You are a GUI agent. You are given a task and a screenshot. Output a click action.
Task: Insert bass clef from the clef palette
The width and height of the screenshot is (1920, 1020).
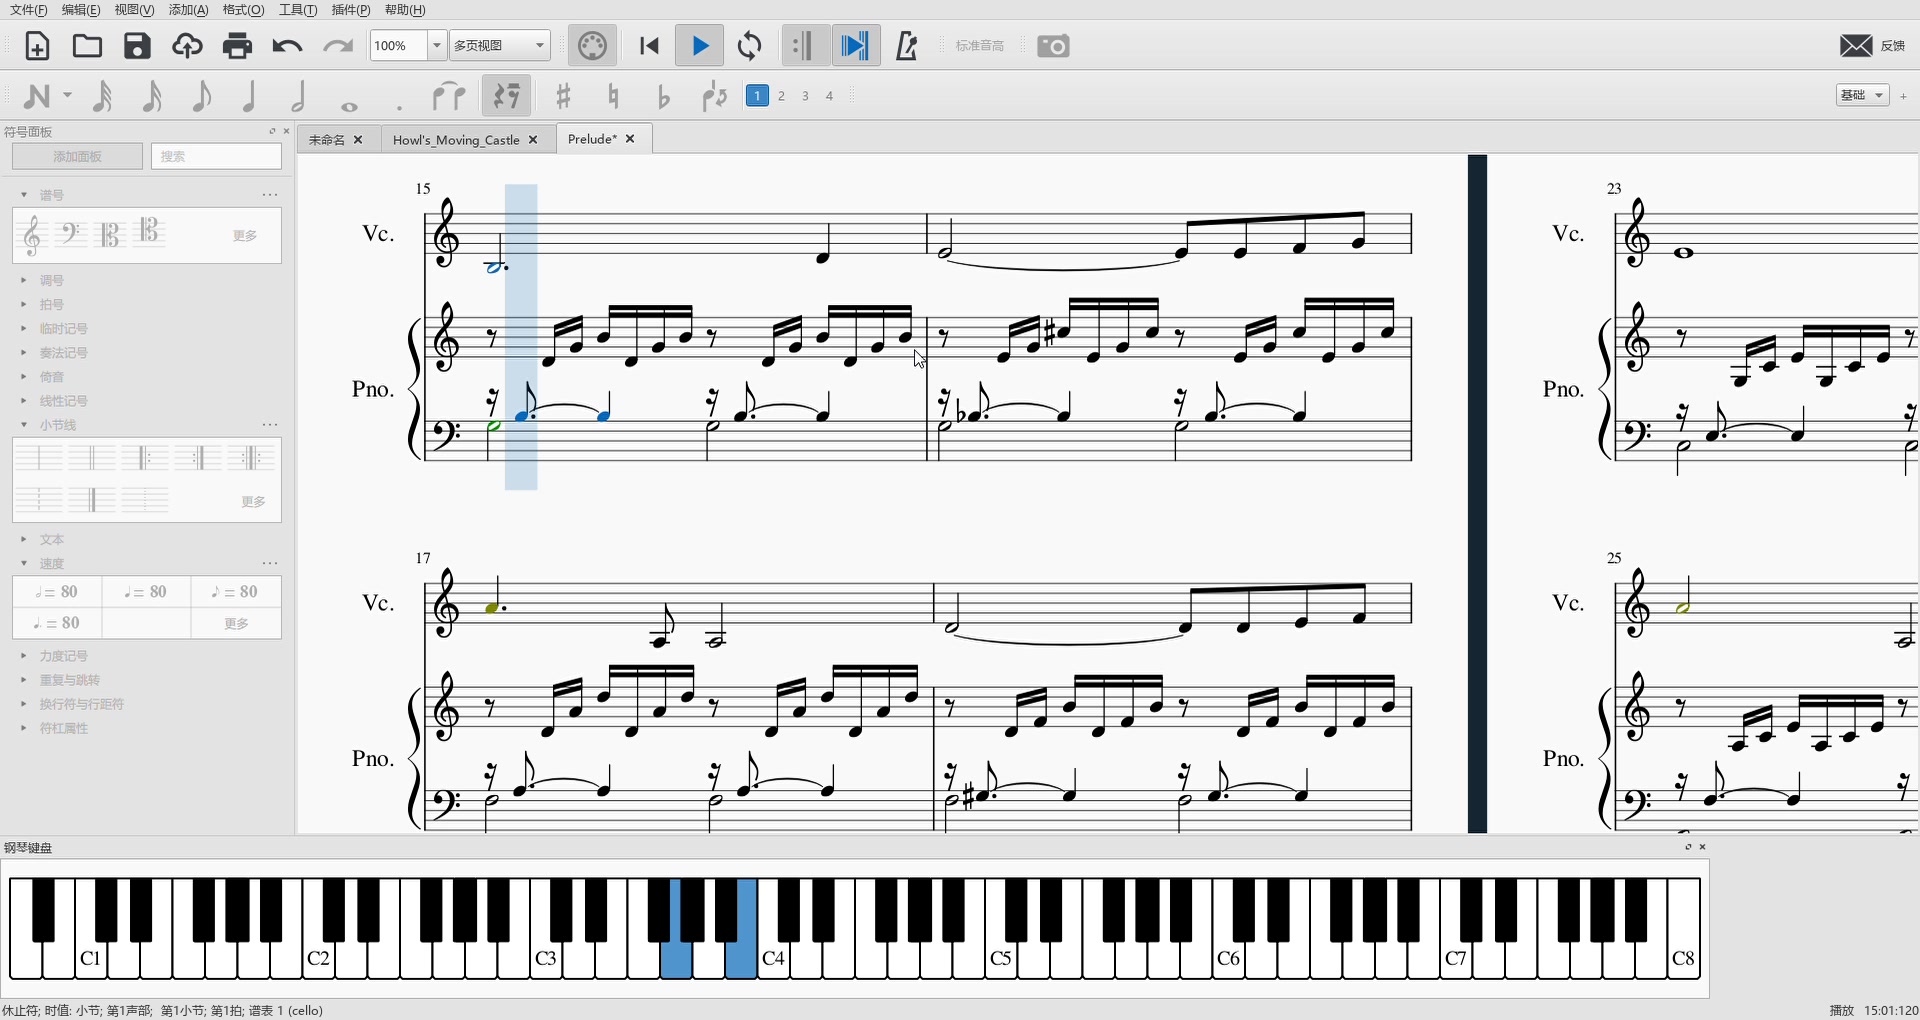[x=70, y=234]
